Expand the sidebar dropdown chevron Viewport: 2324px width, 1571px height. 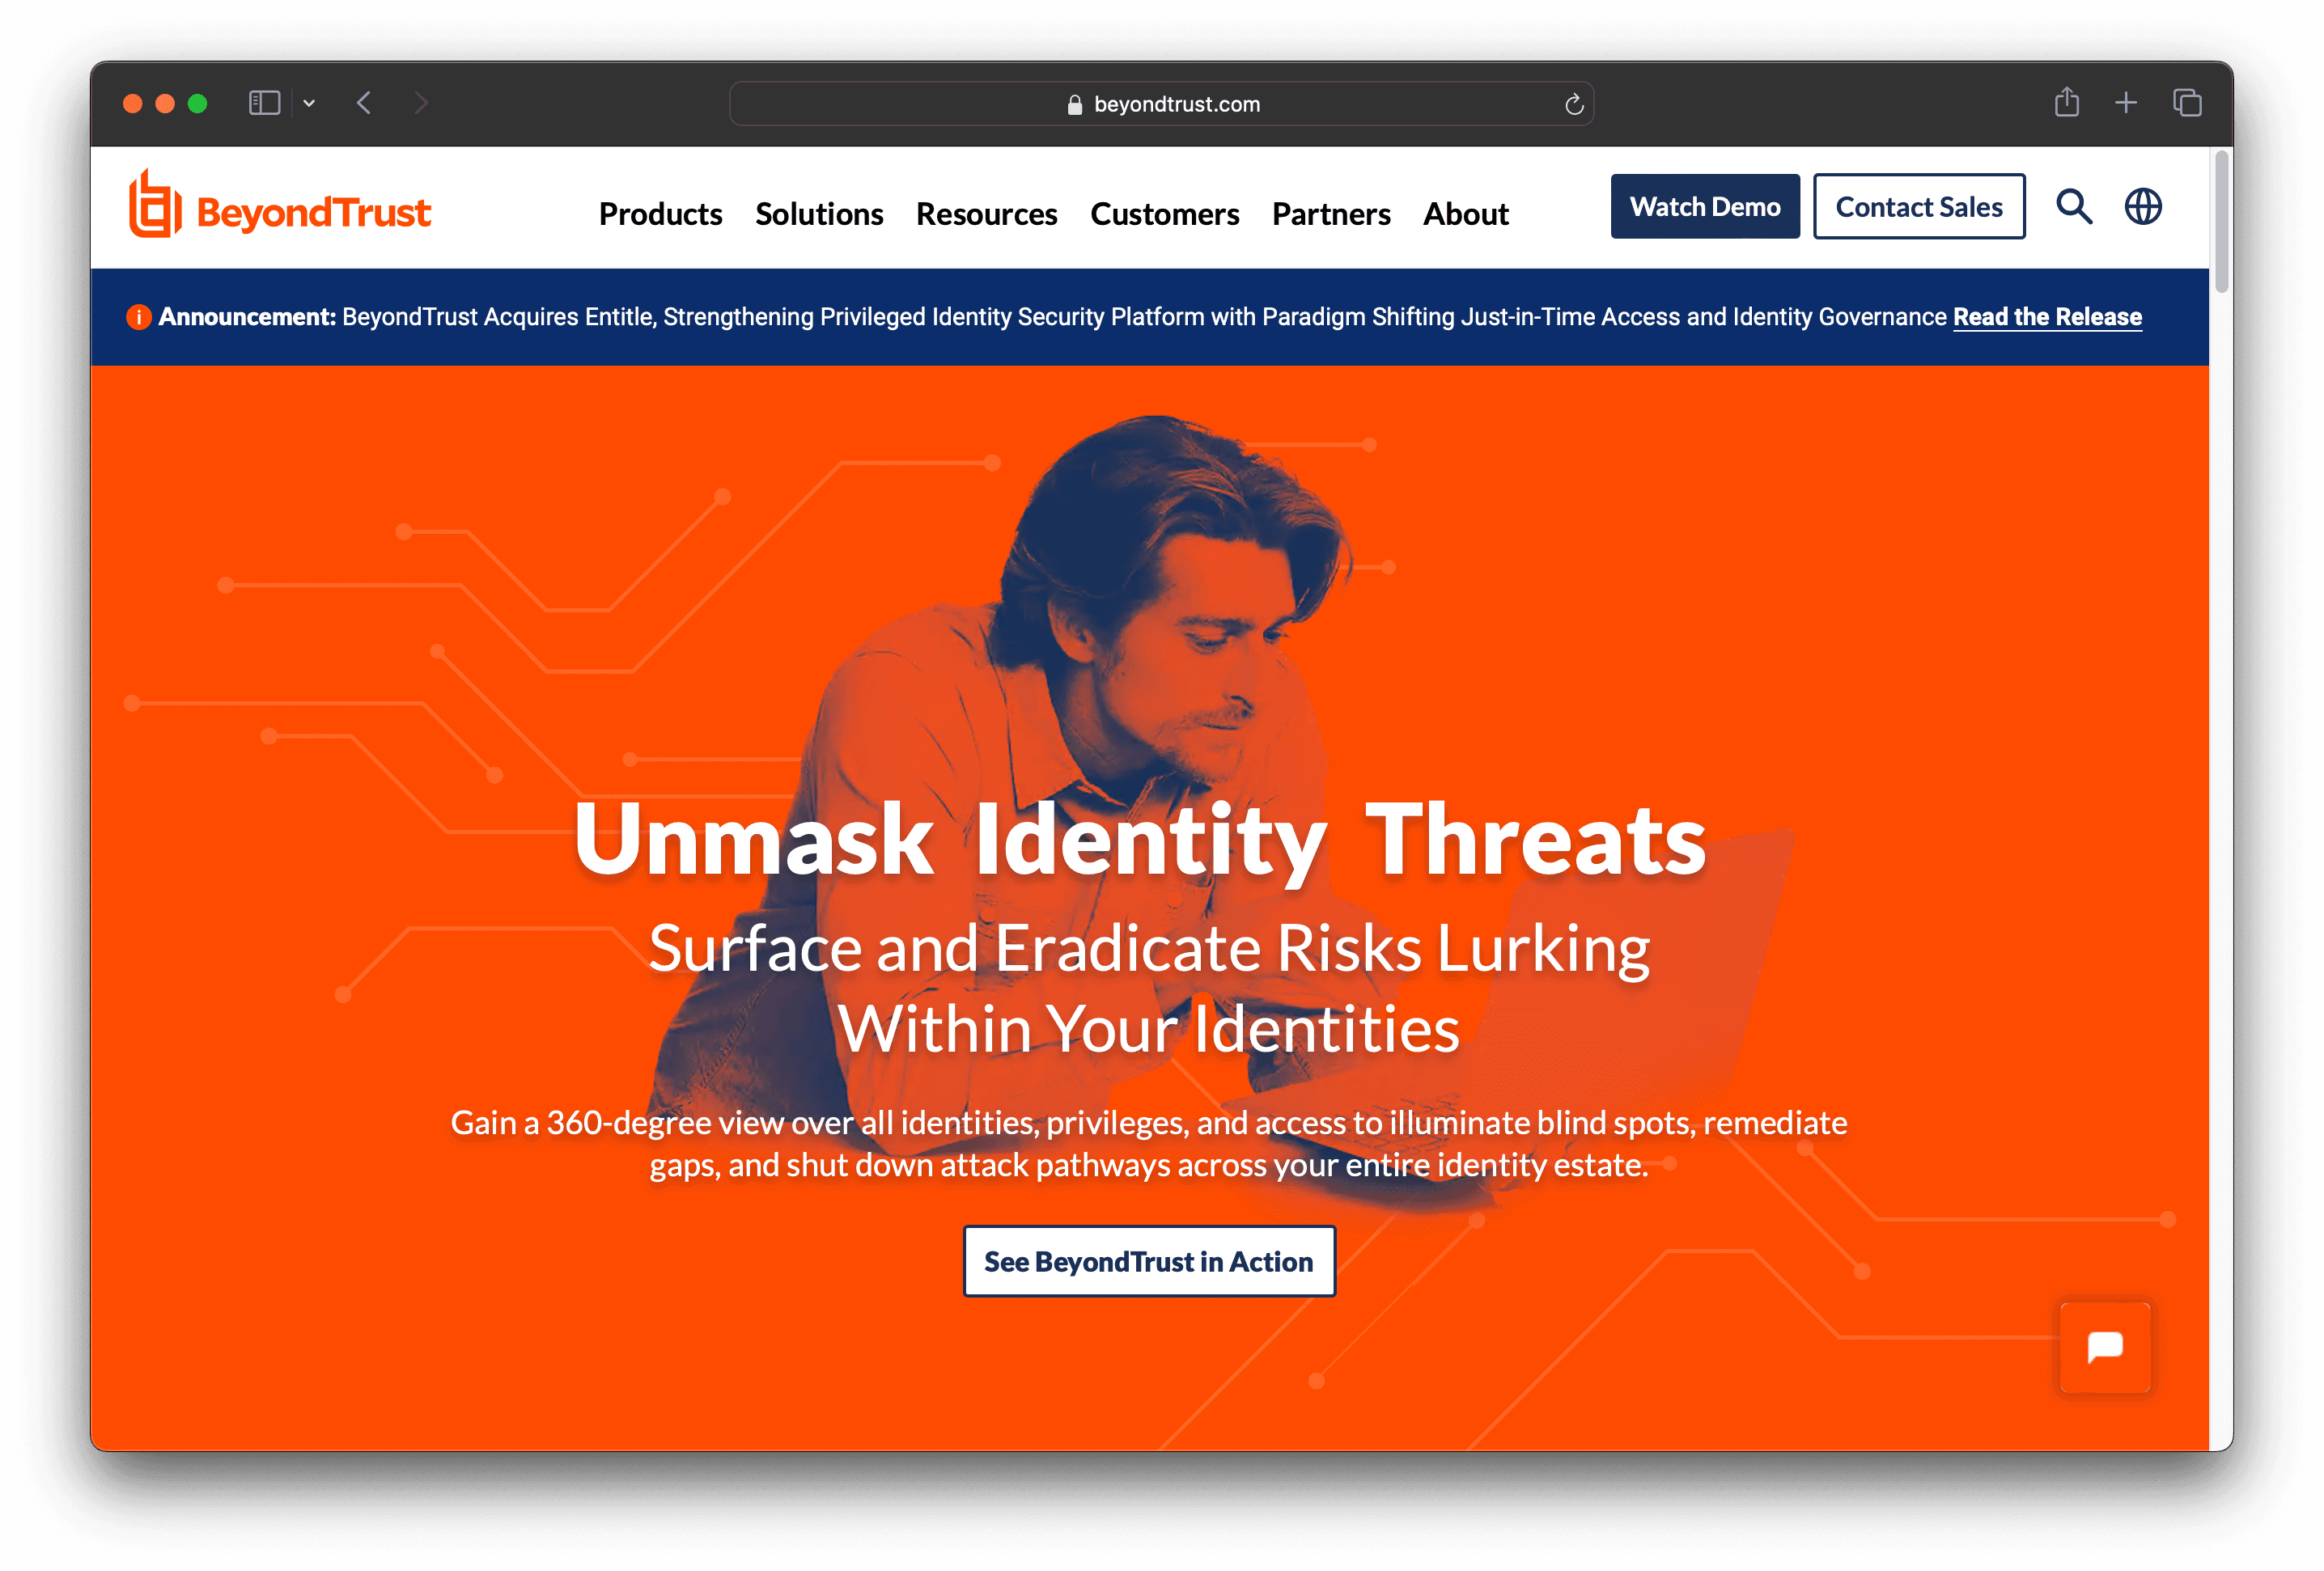pos(309,103)
